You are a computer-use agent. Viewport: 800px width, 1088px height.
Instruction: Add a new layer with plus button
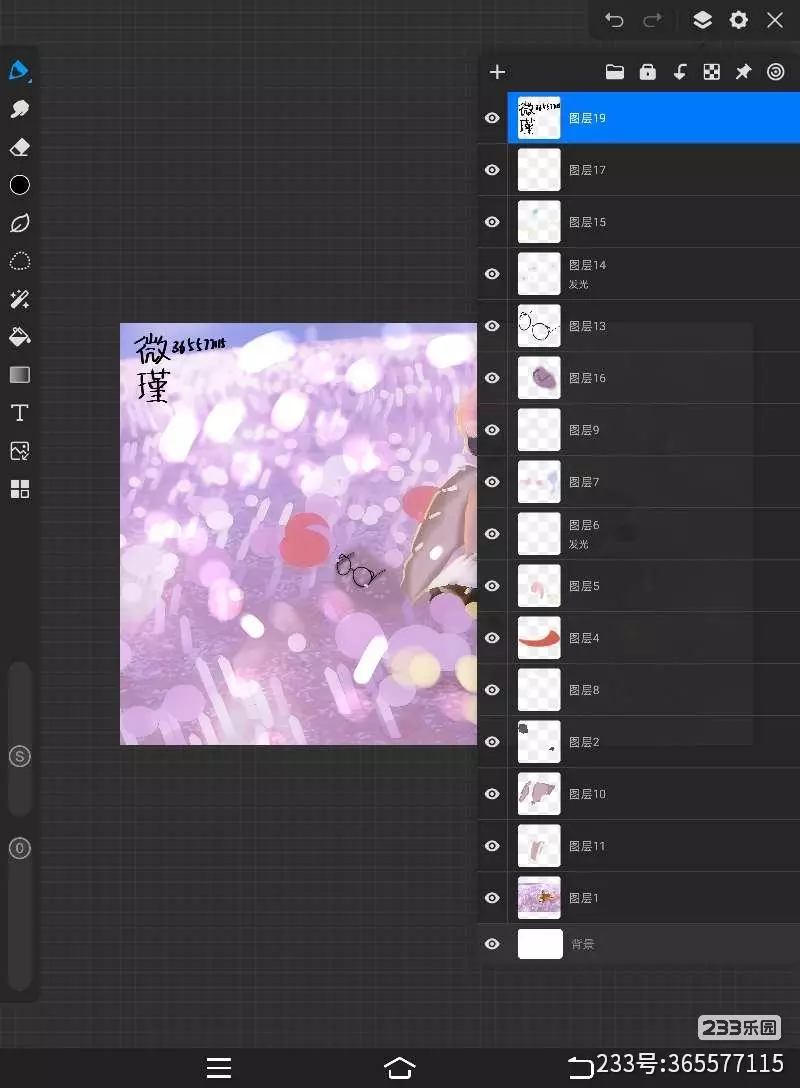pyautogui.click(x=497, y=72)
